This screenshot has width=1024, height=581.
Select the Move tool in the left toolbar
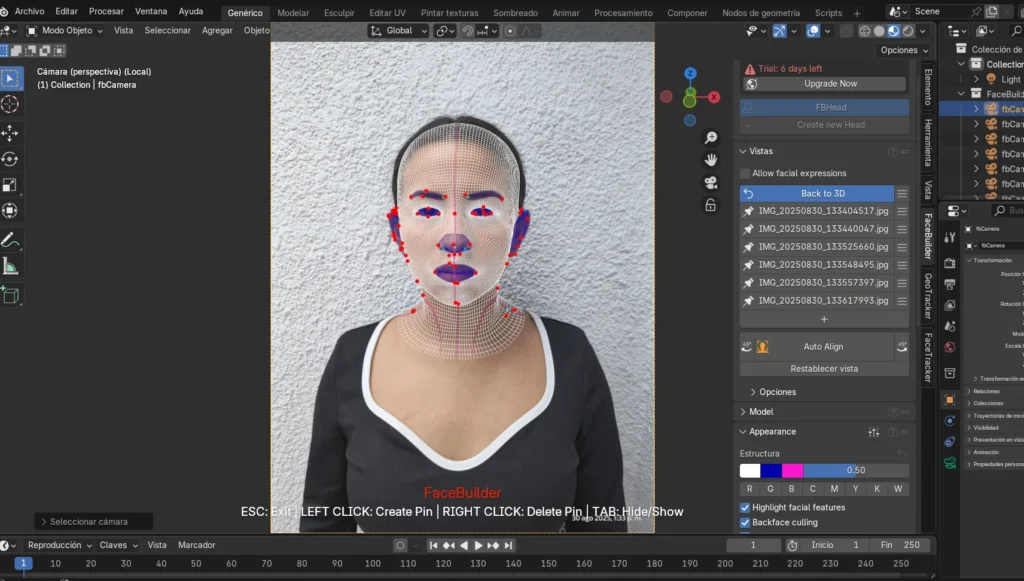[x=12, y=131]
